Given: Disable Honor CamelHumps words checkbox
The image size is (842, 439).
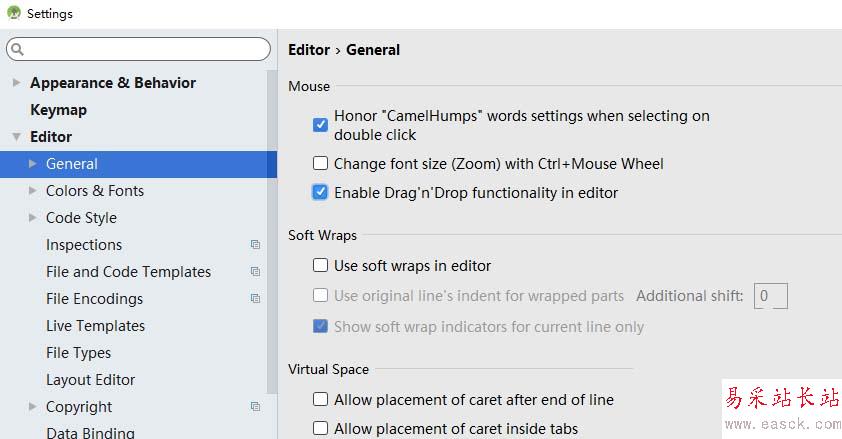Looking at the screenshot, I should coord(321,125).
